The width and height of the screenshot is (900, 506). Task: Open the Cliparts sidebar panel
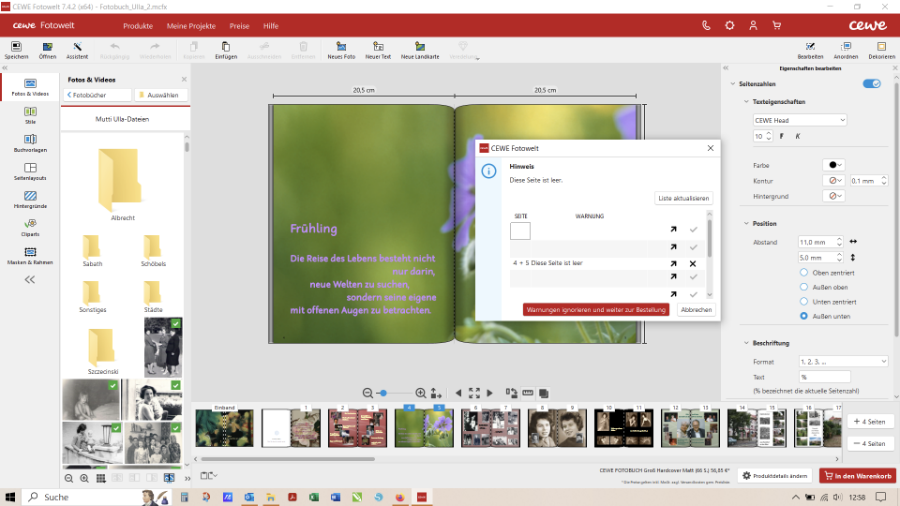pos(30,226)
